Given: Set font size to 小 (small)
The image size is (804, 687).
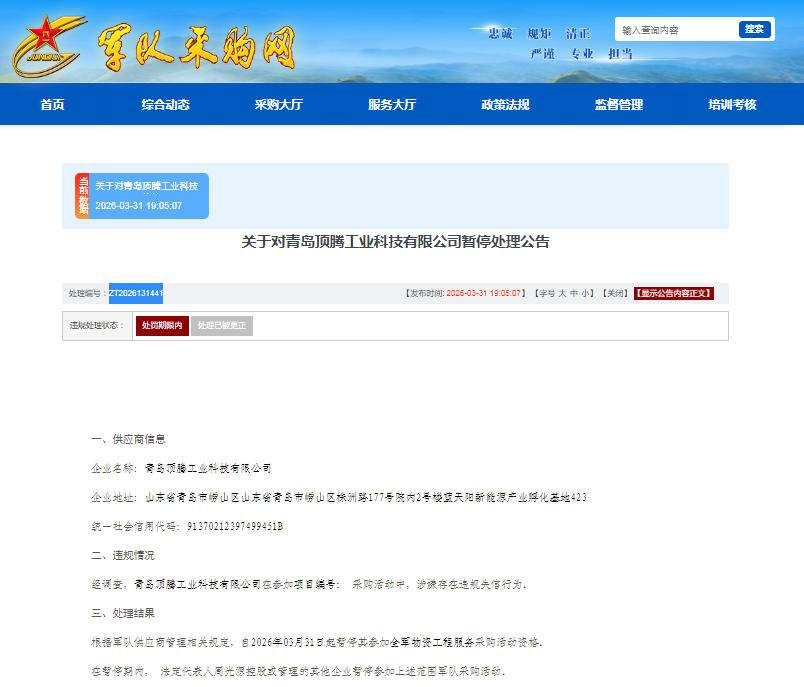Looking at the screenshot, I should pos(586,294).
